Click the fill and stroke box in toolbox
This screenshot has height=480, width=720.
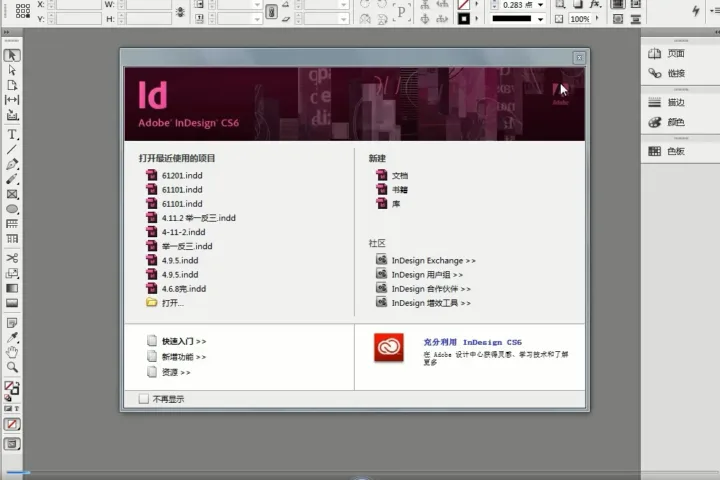tap(11, 389)
